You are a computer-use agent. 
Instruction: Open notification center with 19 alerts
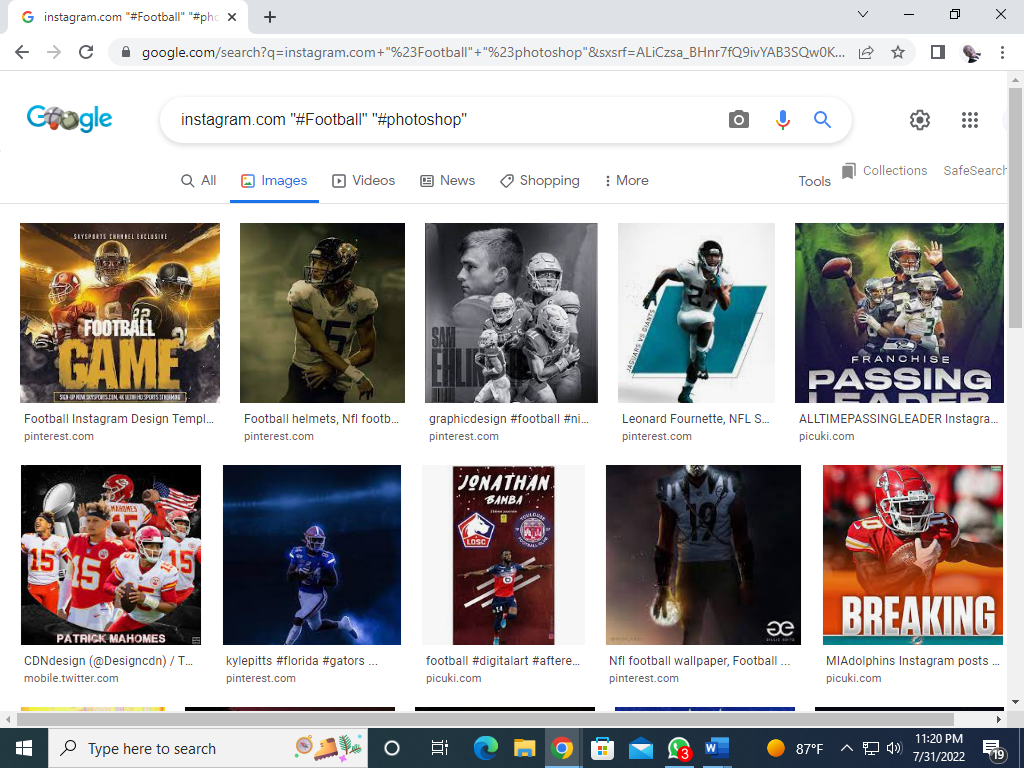[993, 748]
